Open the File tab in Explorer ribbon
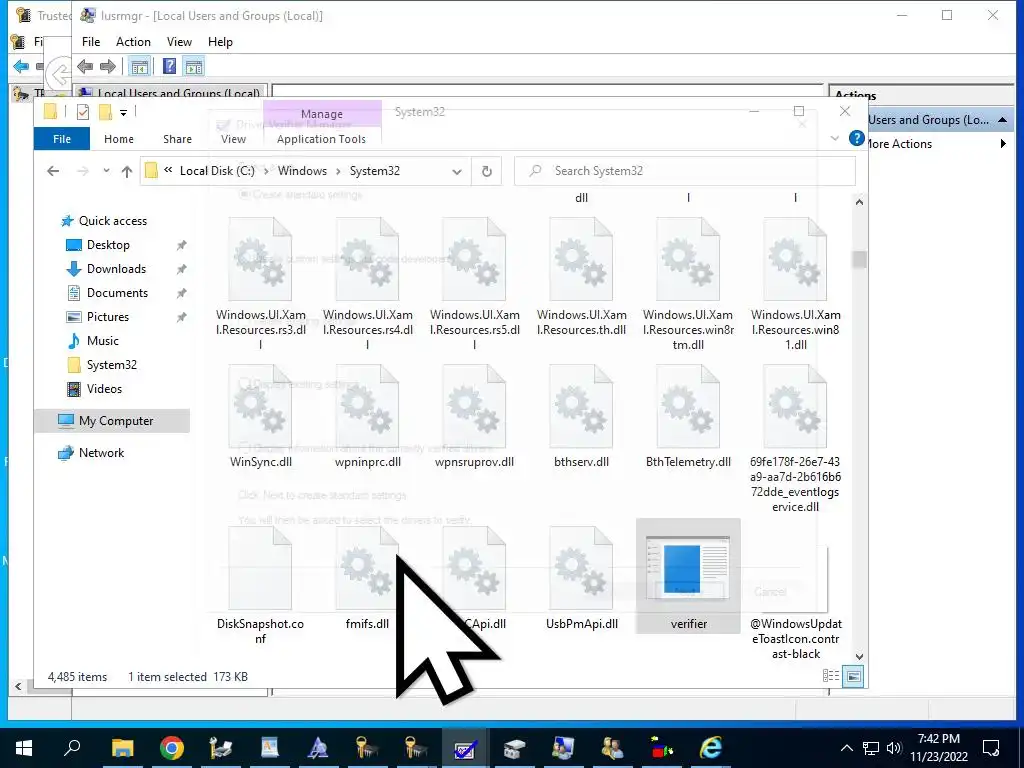 (62, 139)
